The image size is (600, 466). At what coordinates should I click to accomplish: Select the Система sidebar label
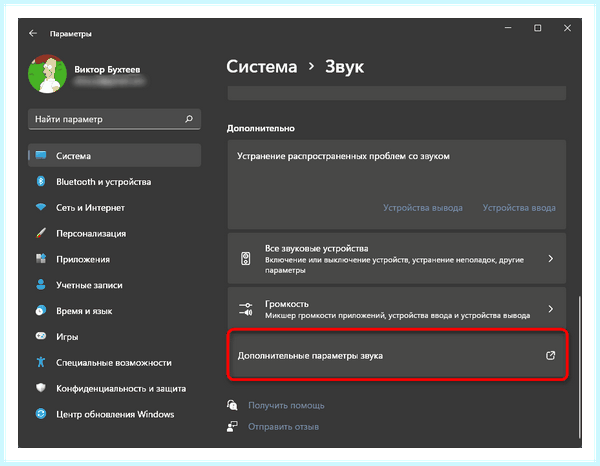73,156
